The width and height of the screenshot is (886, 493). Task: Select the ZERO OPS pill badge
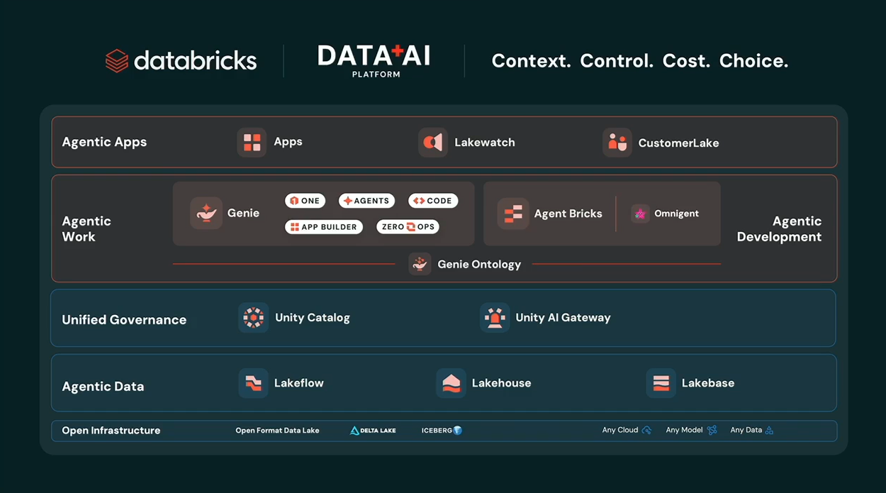coord(408,227)
